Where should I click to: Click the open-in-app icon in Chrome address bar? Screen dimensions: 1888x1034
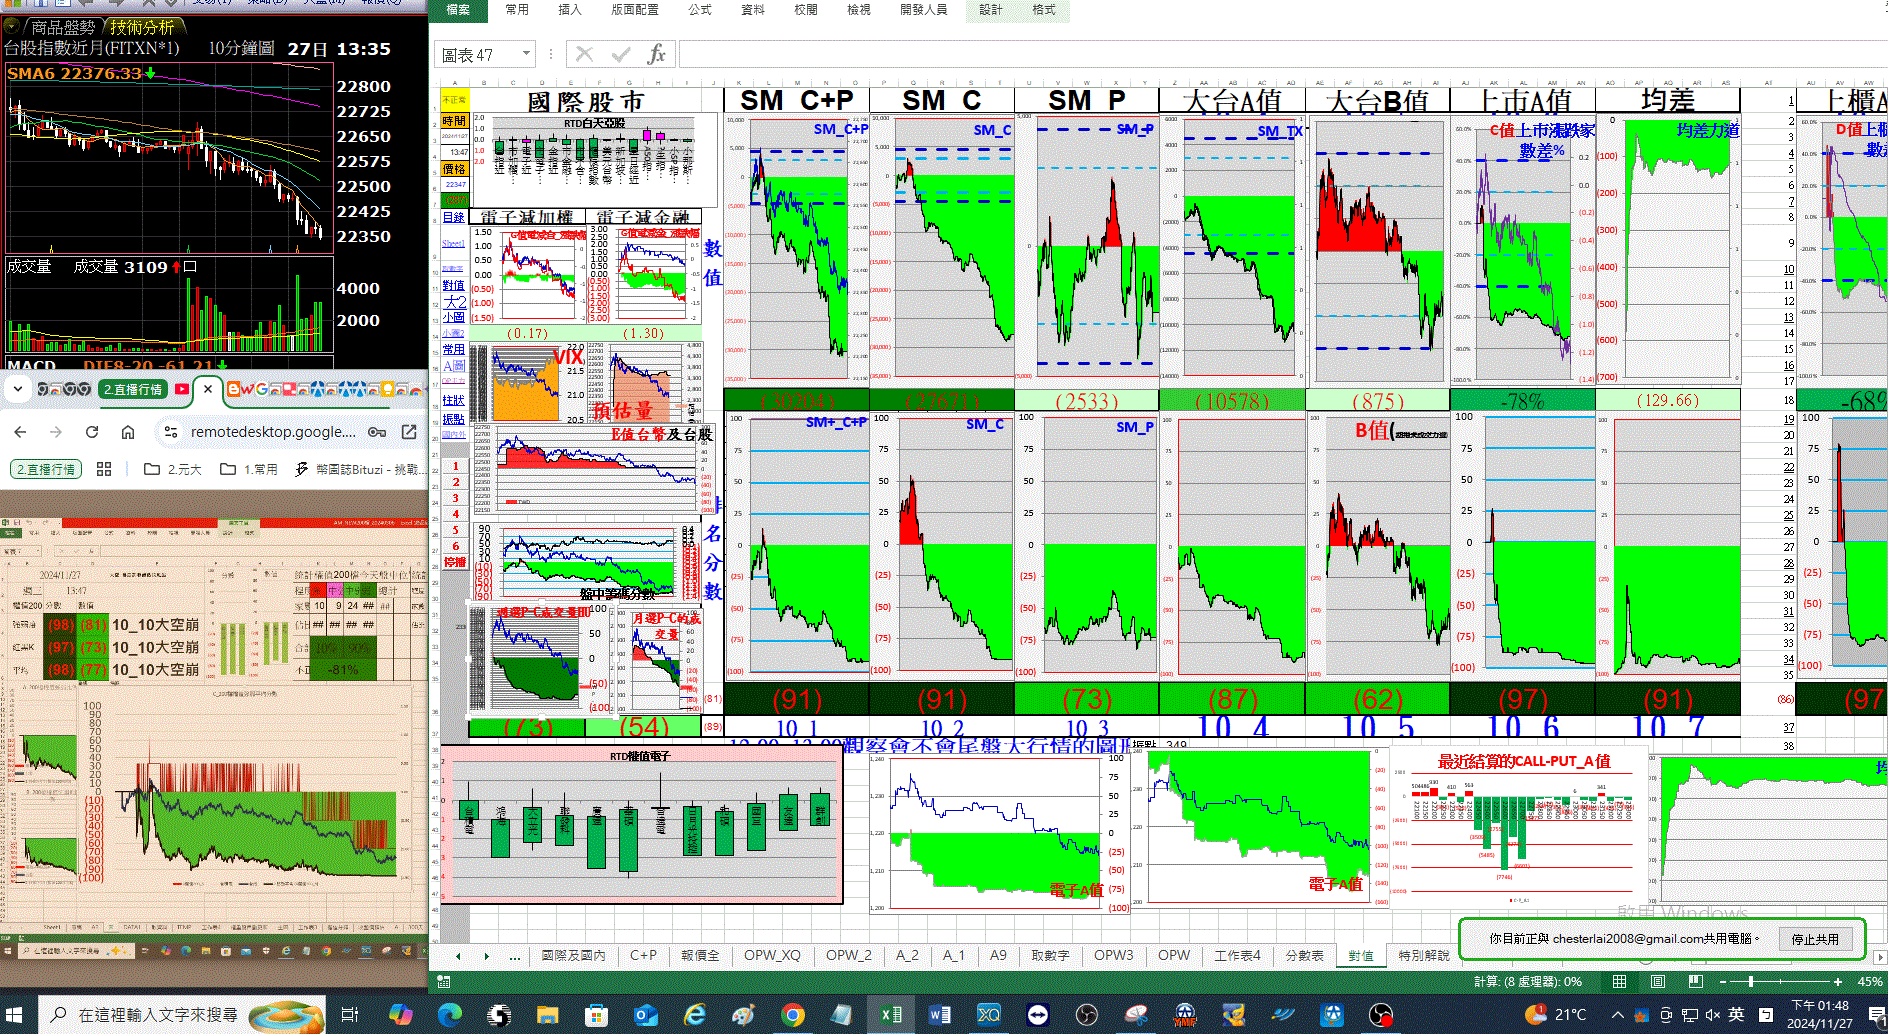tap(409, 432)
